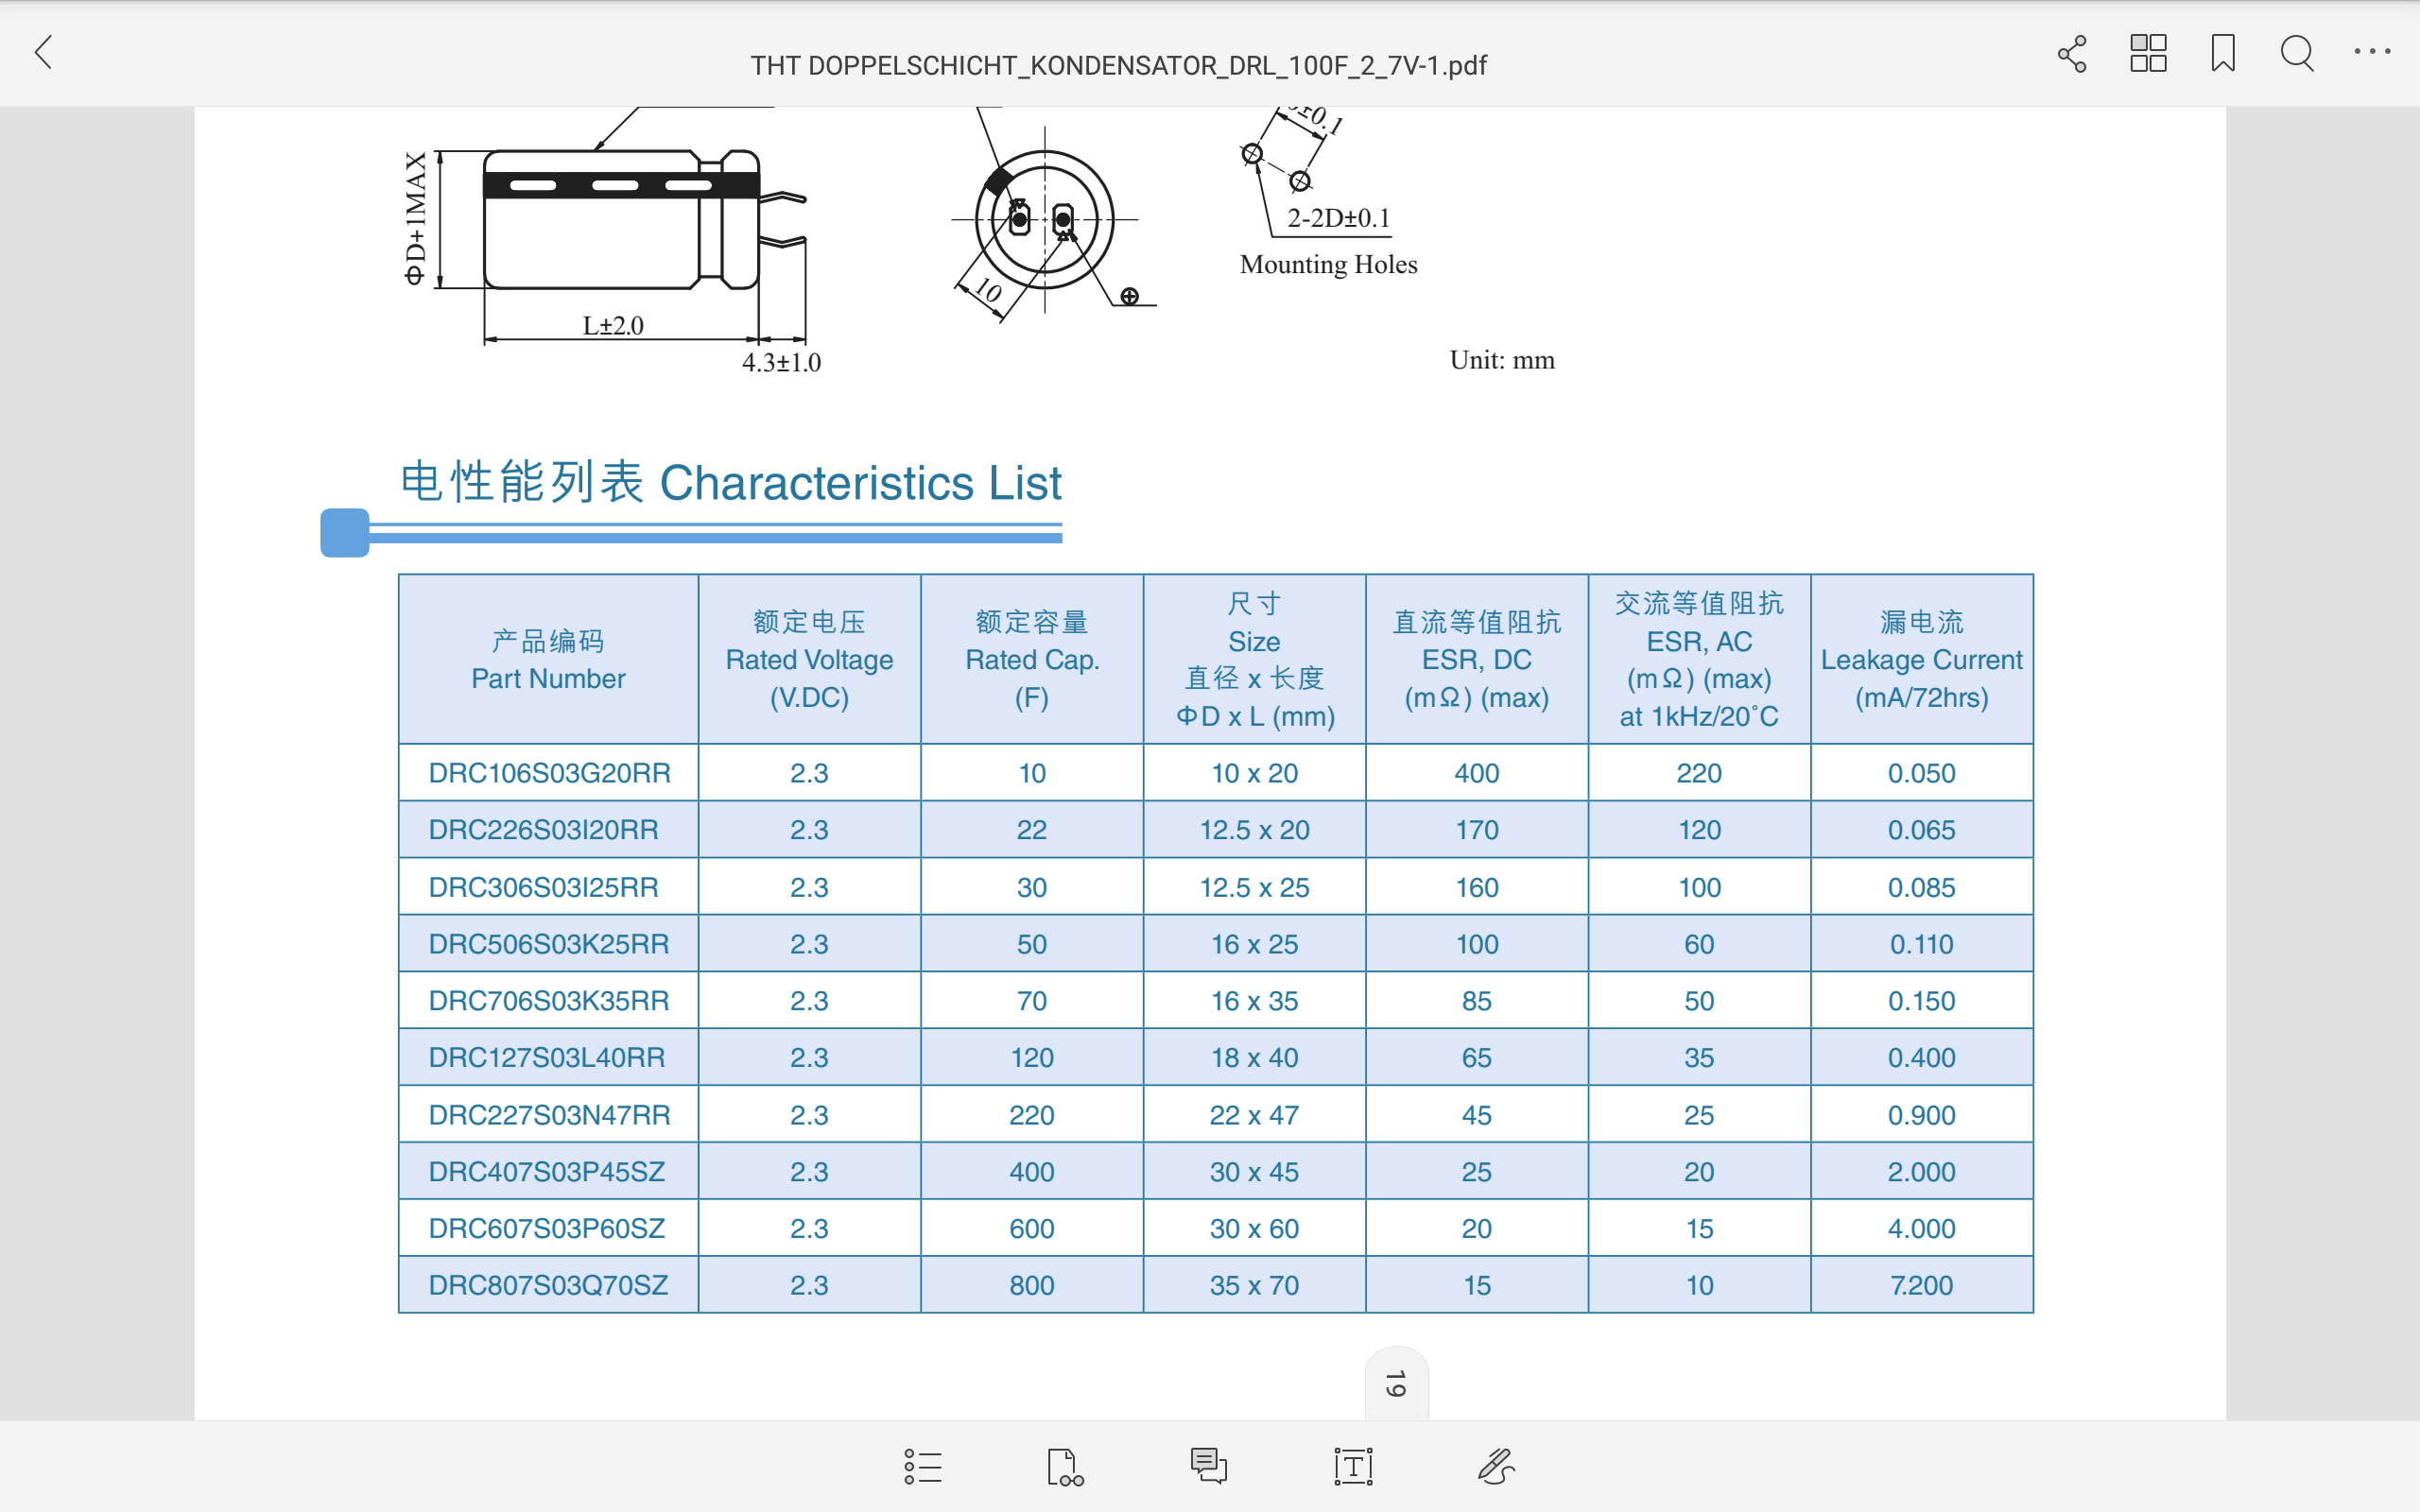Screen dimensions: 2420x1512
Task: Select part number DRC807S03Q70SZ
Action: tap(548, 1285)
